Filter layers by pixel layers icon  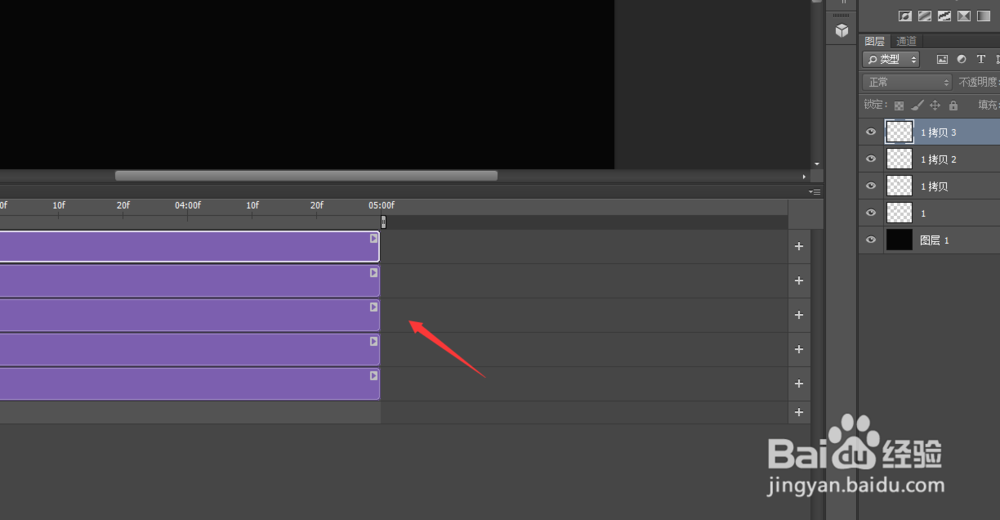coord(942,59)
